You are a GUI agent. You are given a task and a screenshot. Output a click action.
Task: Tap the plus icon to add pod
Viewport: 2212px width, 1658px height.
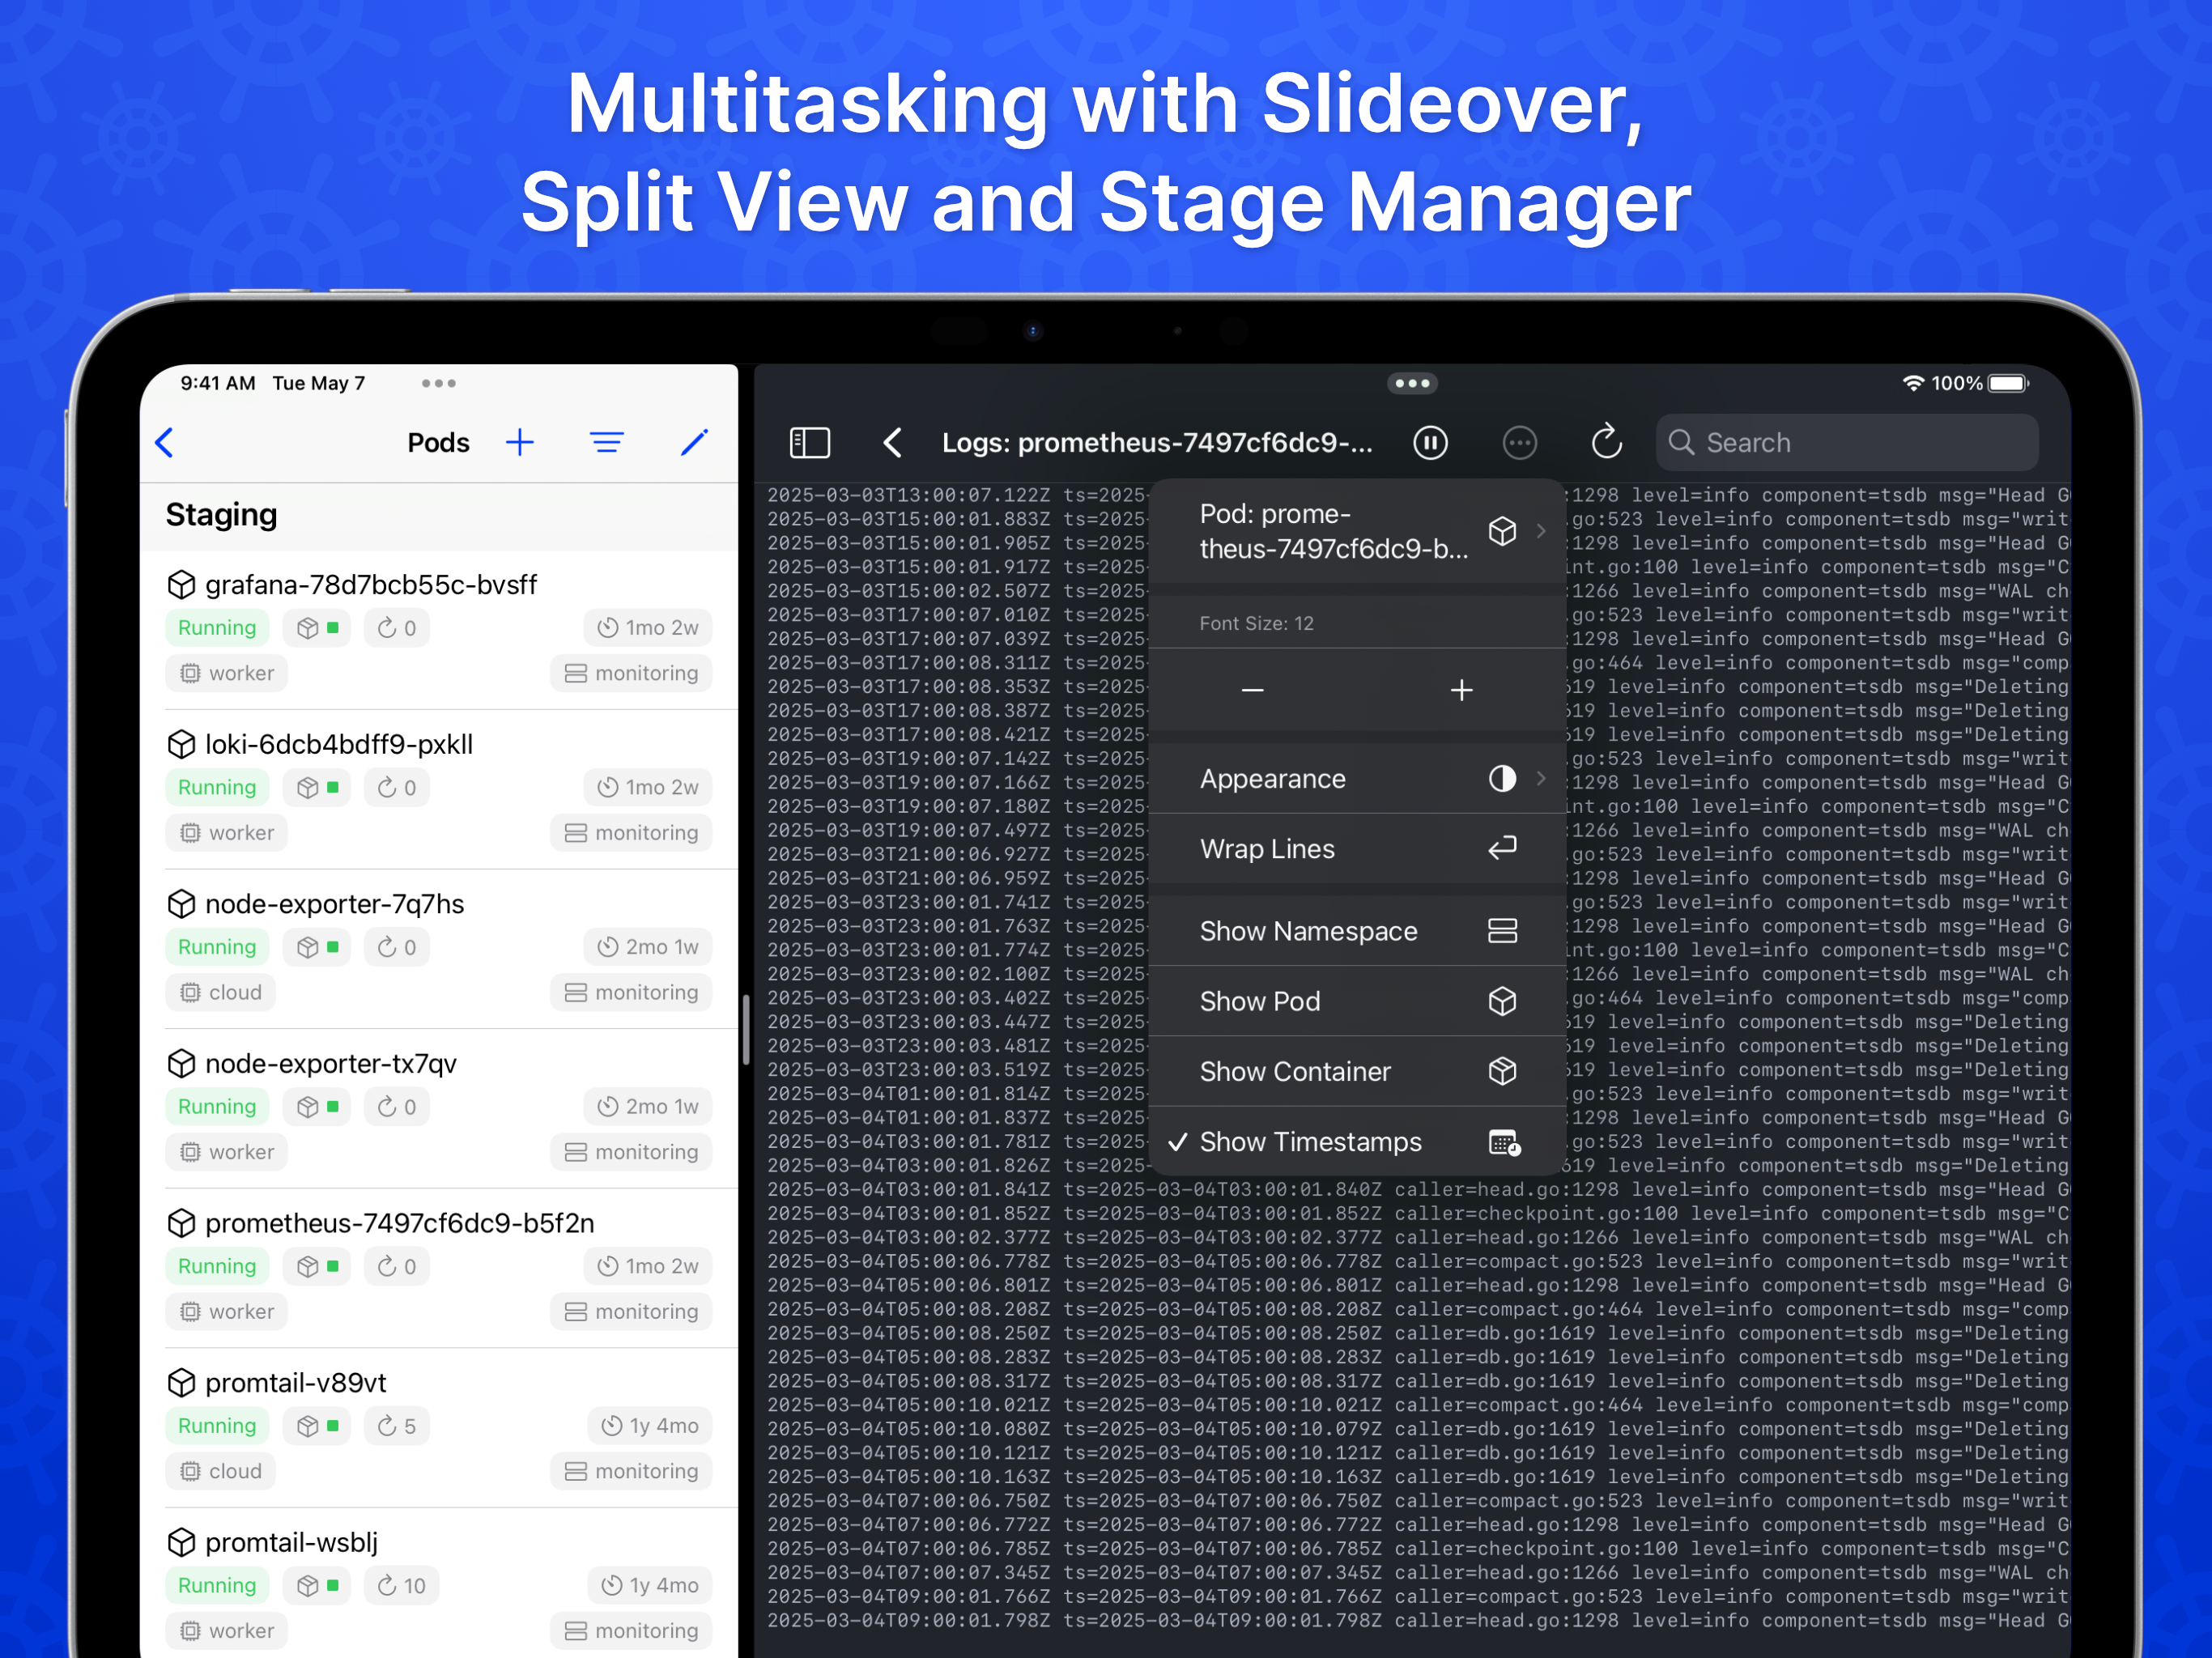tap(520, 442)
